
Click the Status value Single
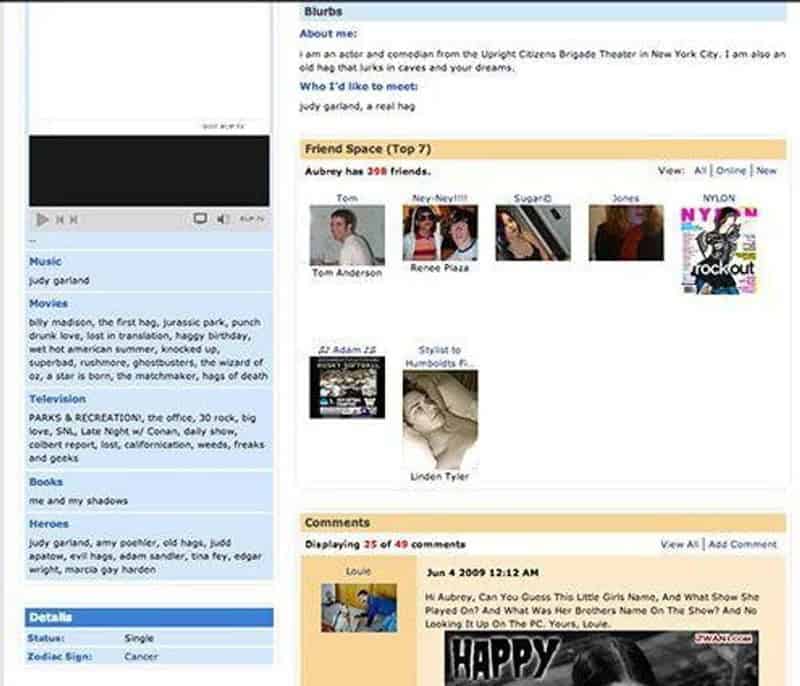[139, 638]
